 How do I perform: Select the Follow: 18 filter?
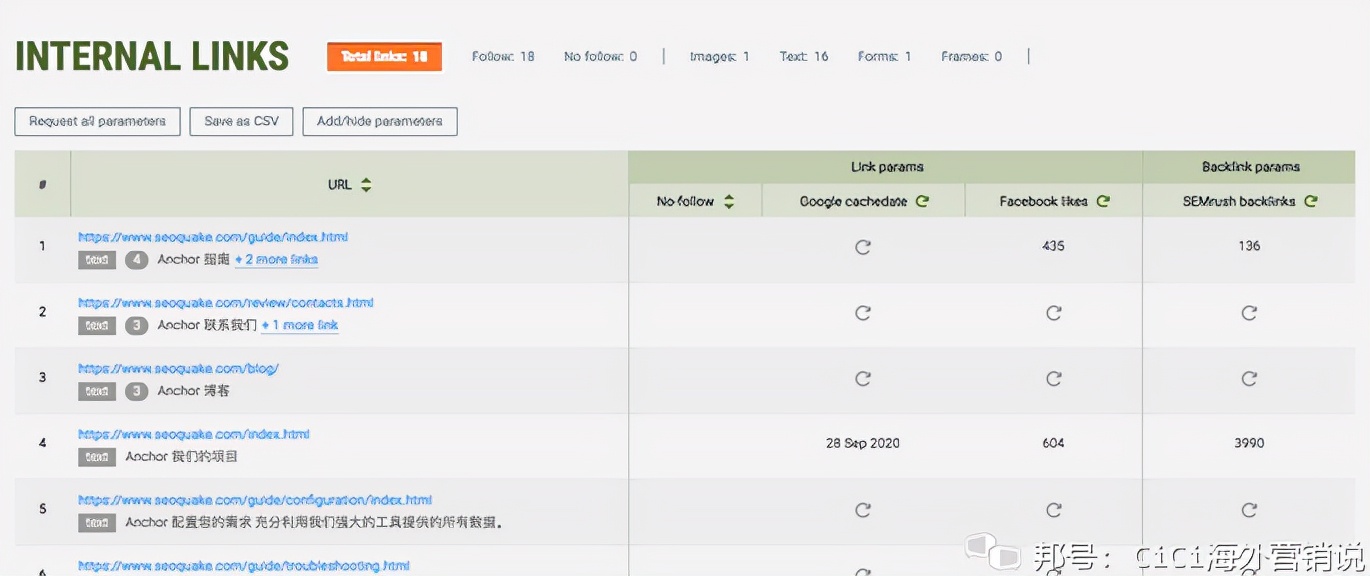(503, 57)
